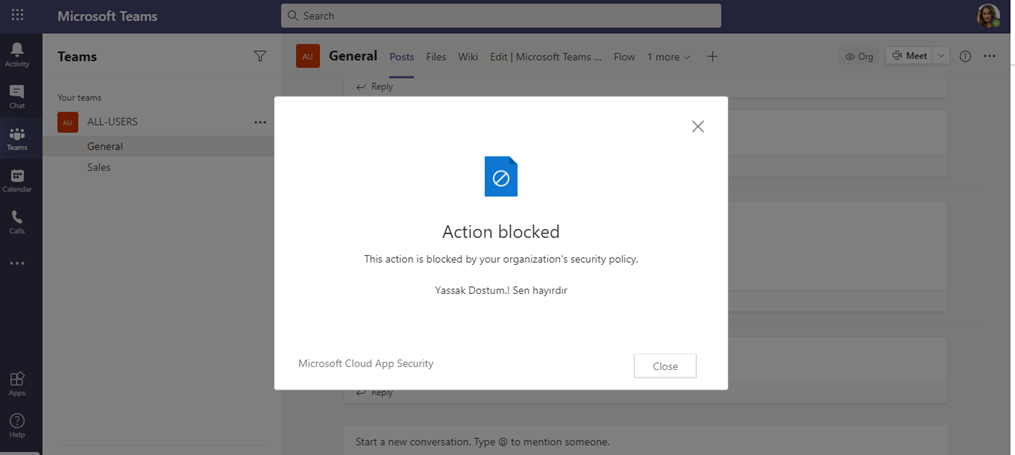Add a new tab with plus icon
Viewport: 1015px width, 455px height.
[712, 56]
